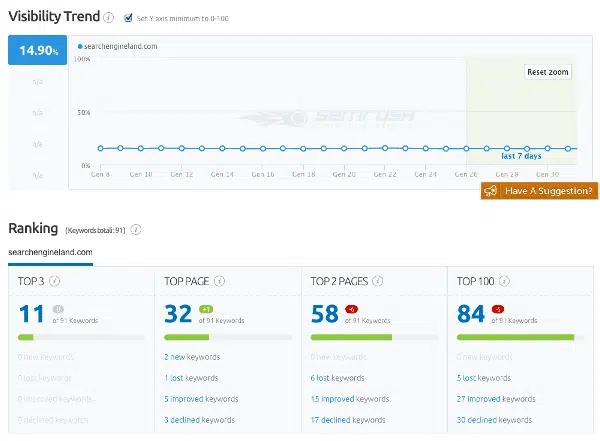
Task: Open 30 declined keywords under TOP 100
Action: [494, 420]
